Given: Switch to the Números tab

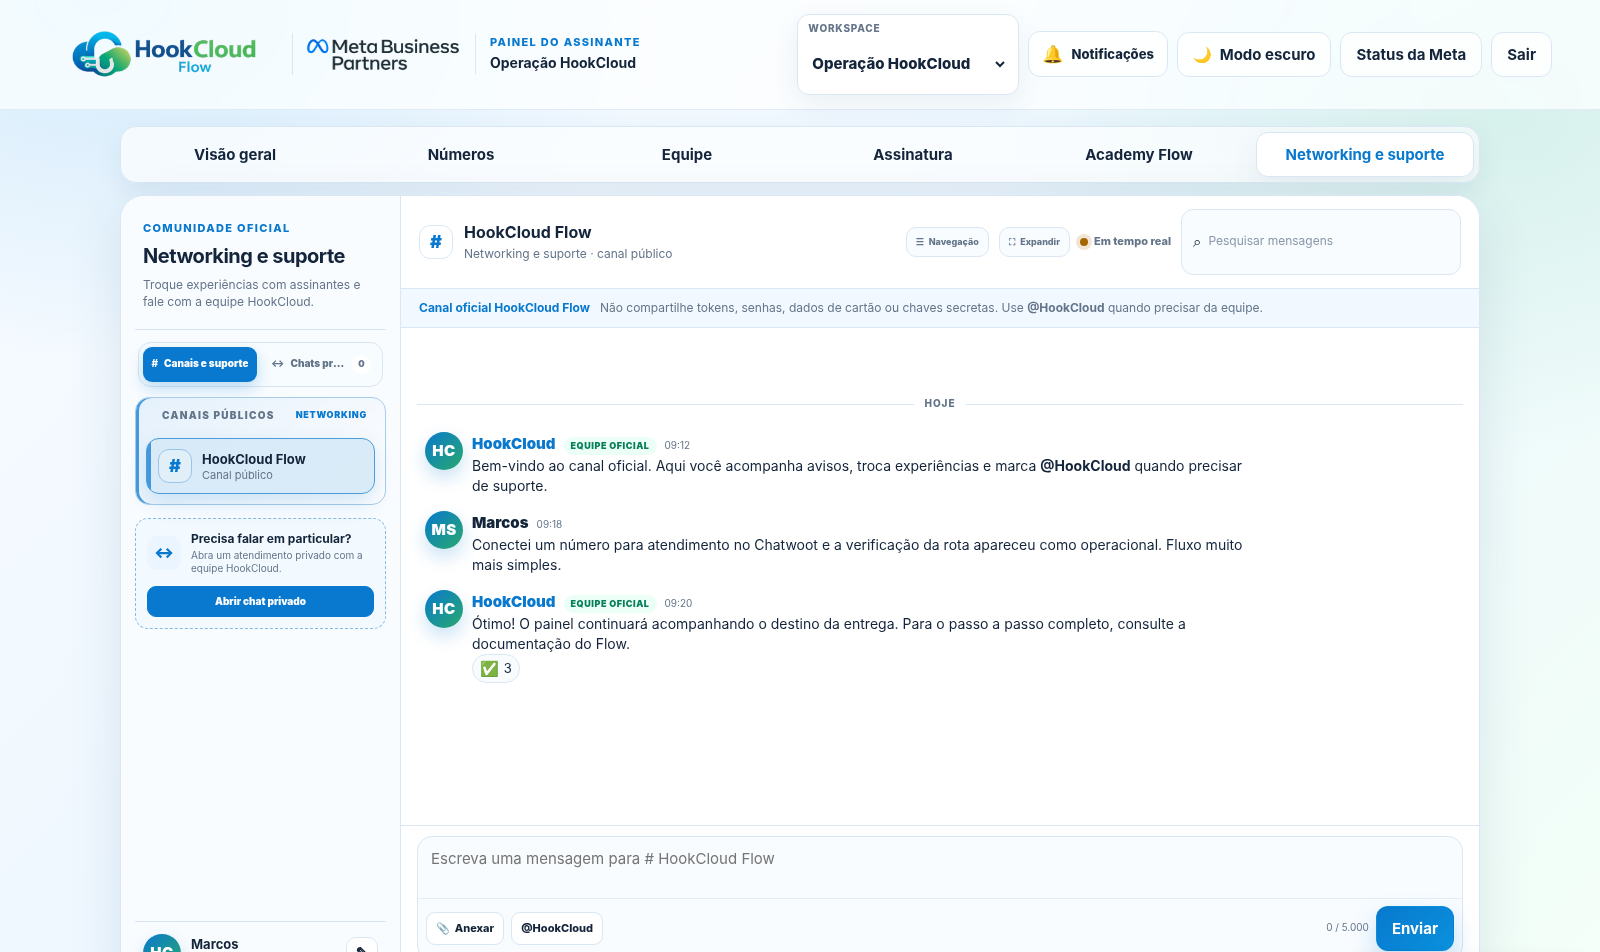Looking at the screenshot, I should 461,155.
